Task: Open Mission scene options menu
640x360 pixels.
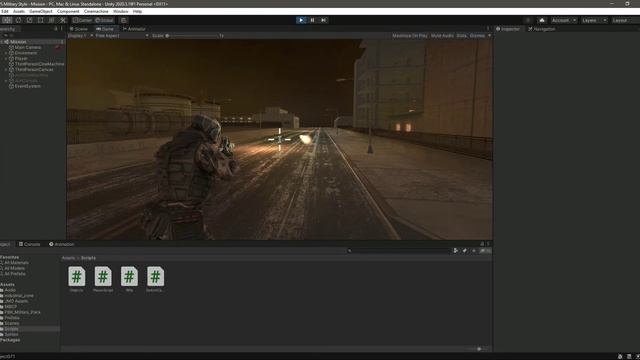Action: pyautogui.click(x=62, y=42)
